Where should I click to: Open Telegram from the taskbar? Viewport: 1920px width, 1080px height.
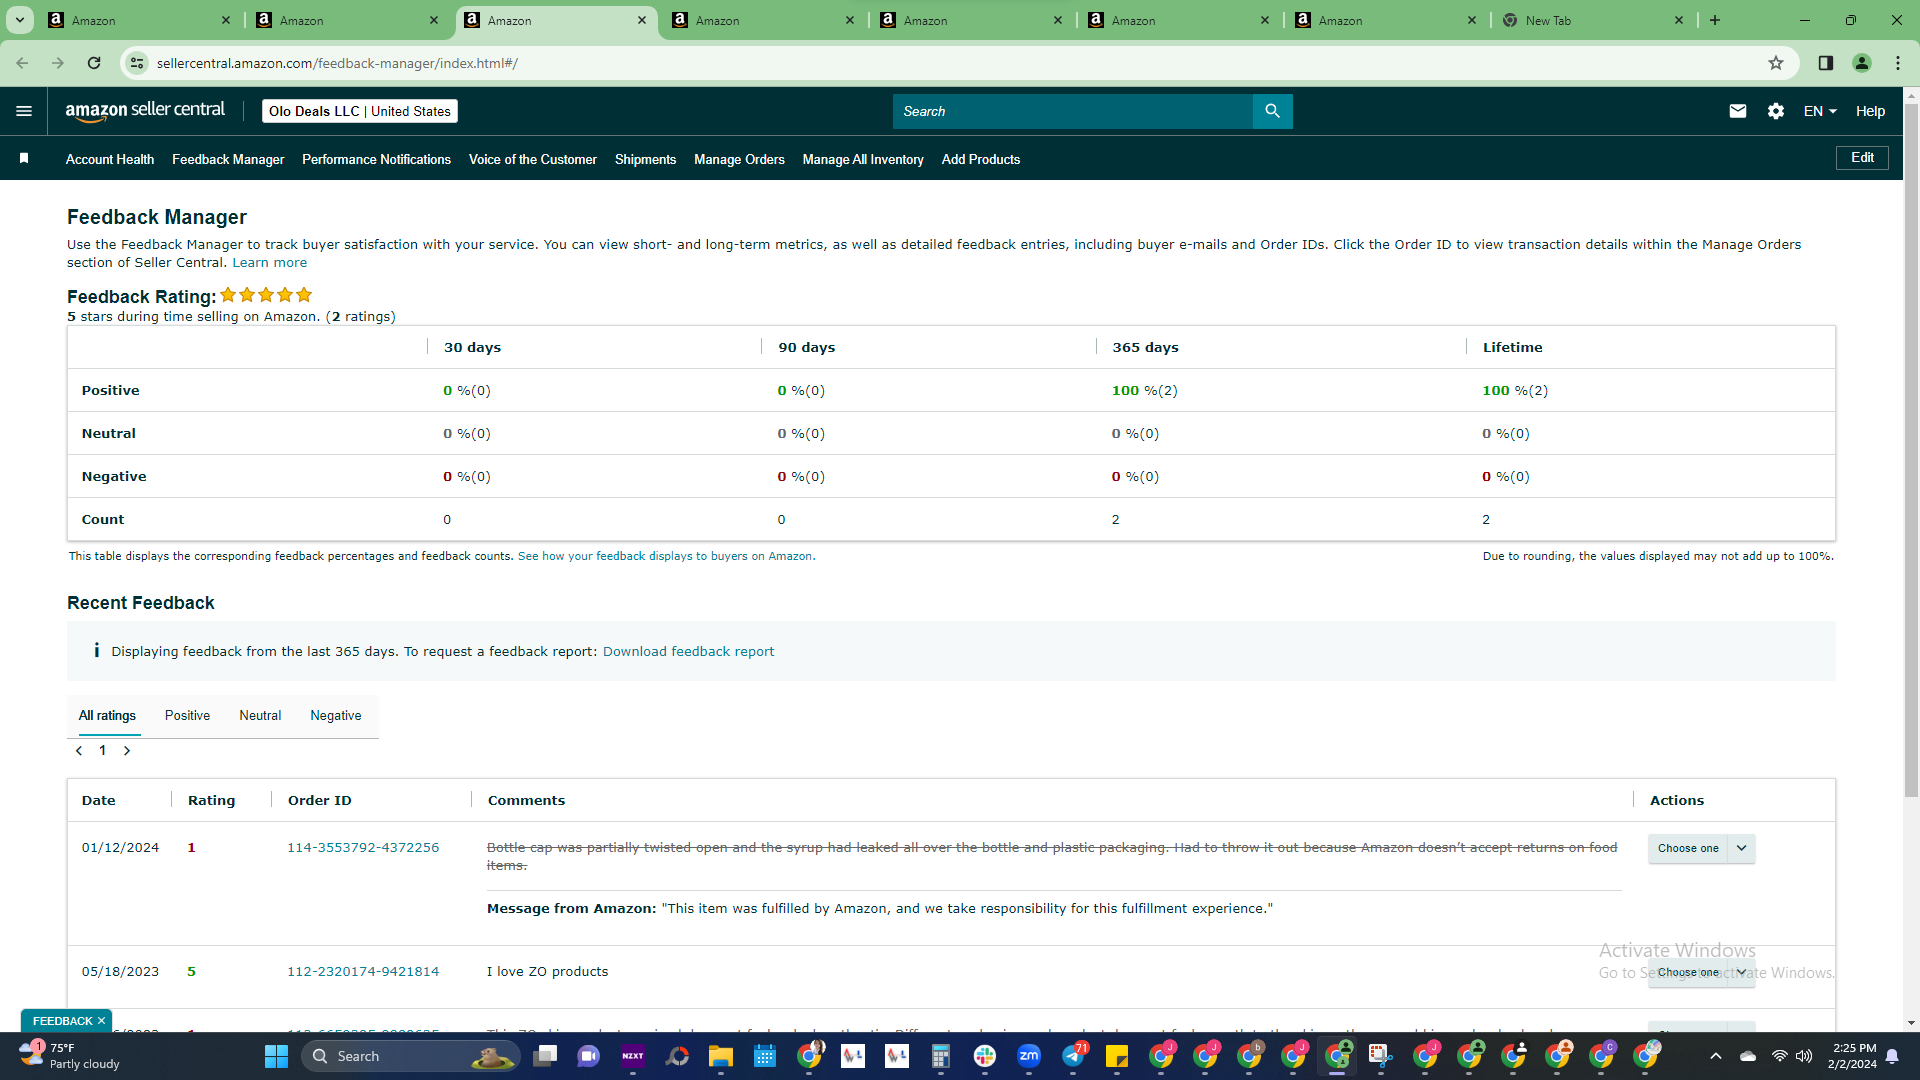[1073, 1056]
